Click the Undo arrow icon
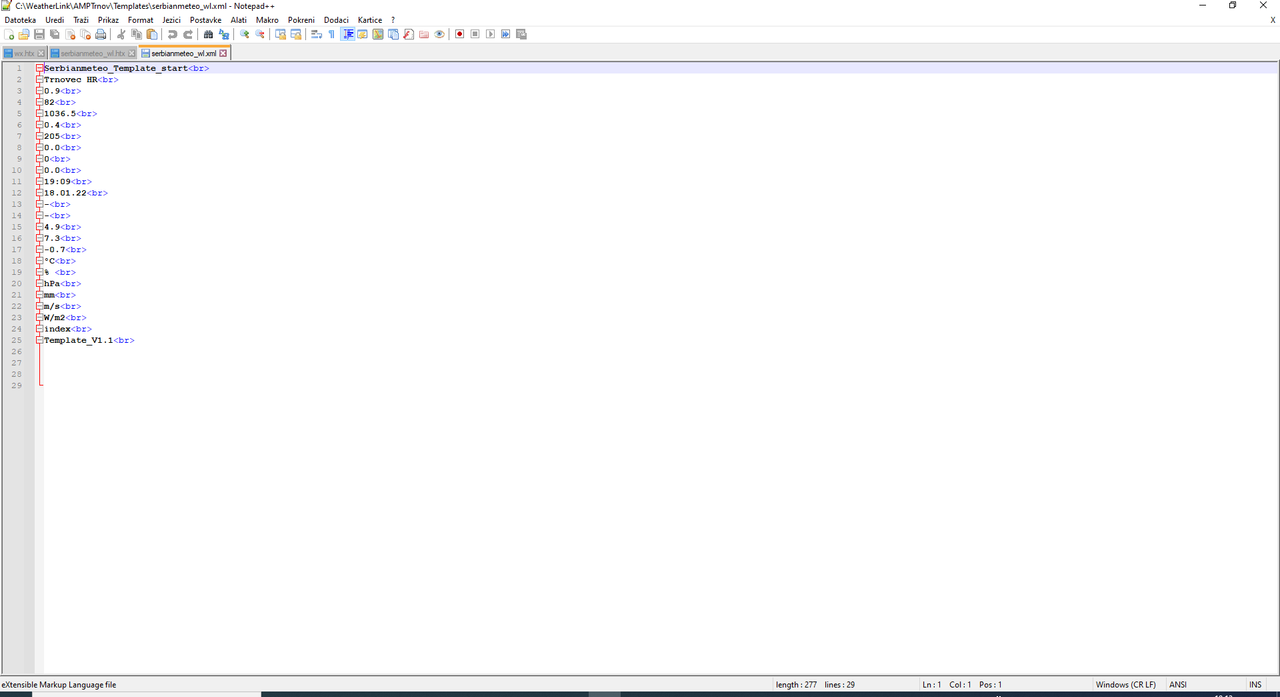1280x697 pixels. click(172, 34)
